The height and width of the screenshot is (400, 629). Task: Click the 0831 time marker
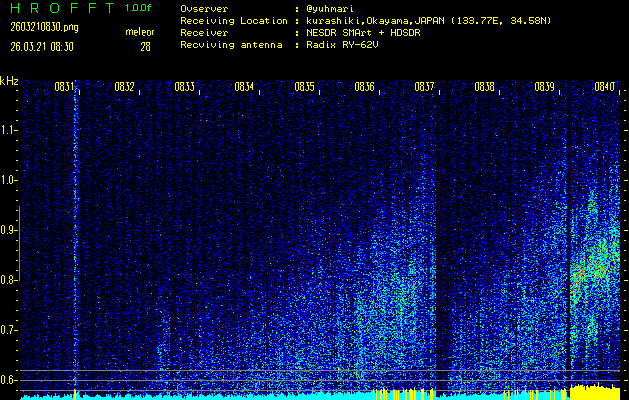[64, 87]
